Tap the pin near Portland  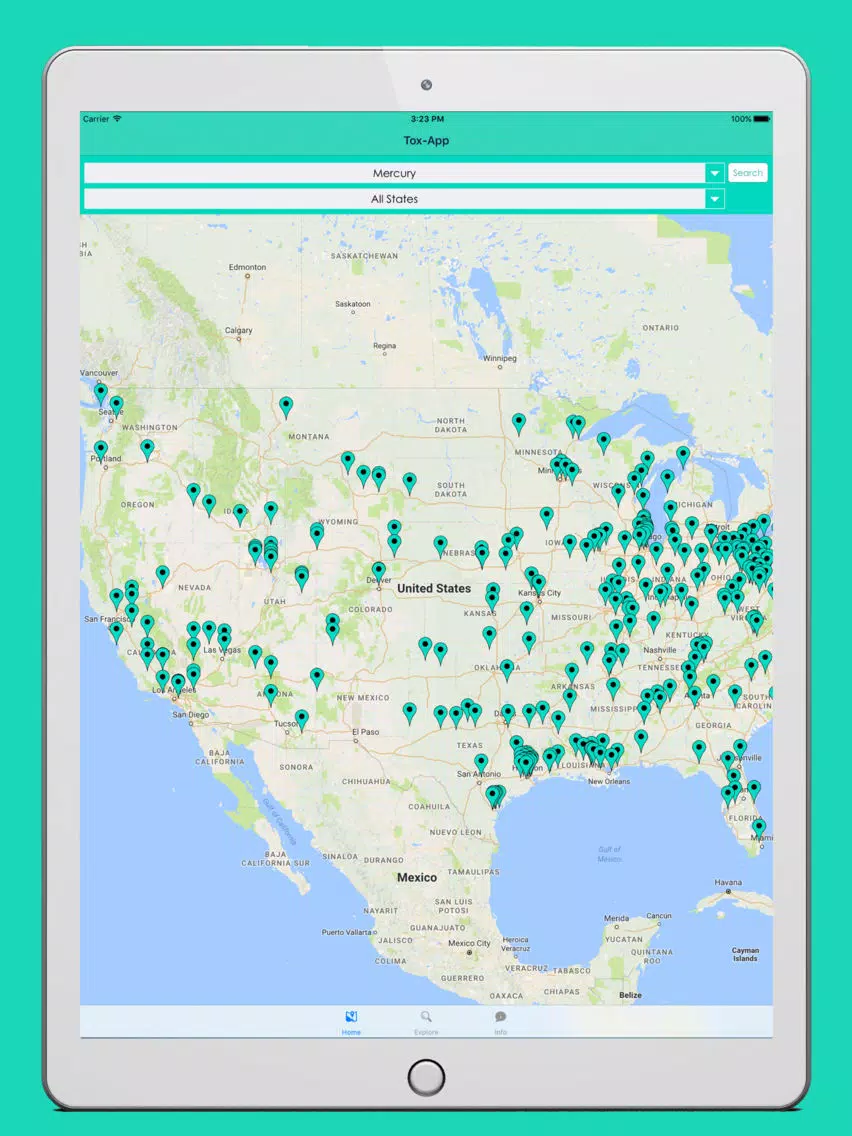[101, 451]
